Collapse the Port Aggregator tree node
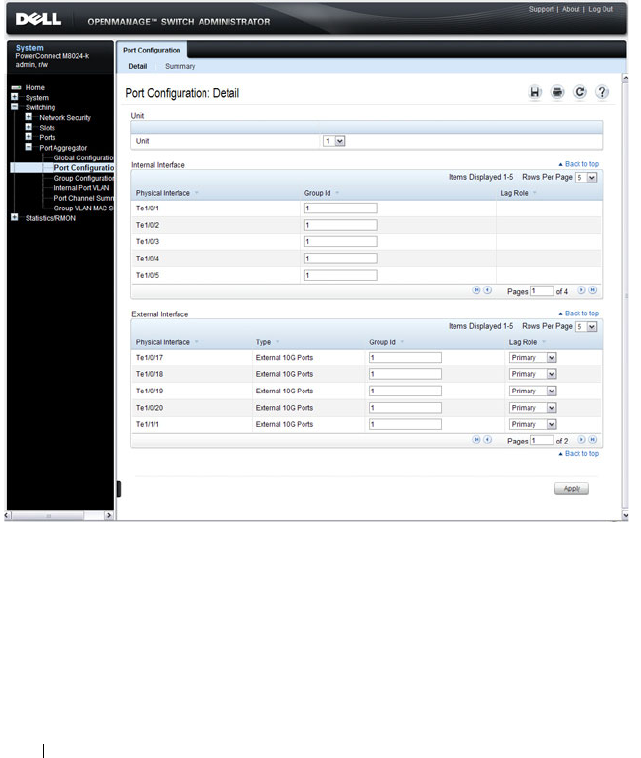This screenshot has width=641, height=758. coord(29,146)
